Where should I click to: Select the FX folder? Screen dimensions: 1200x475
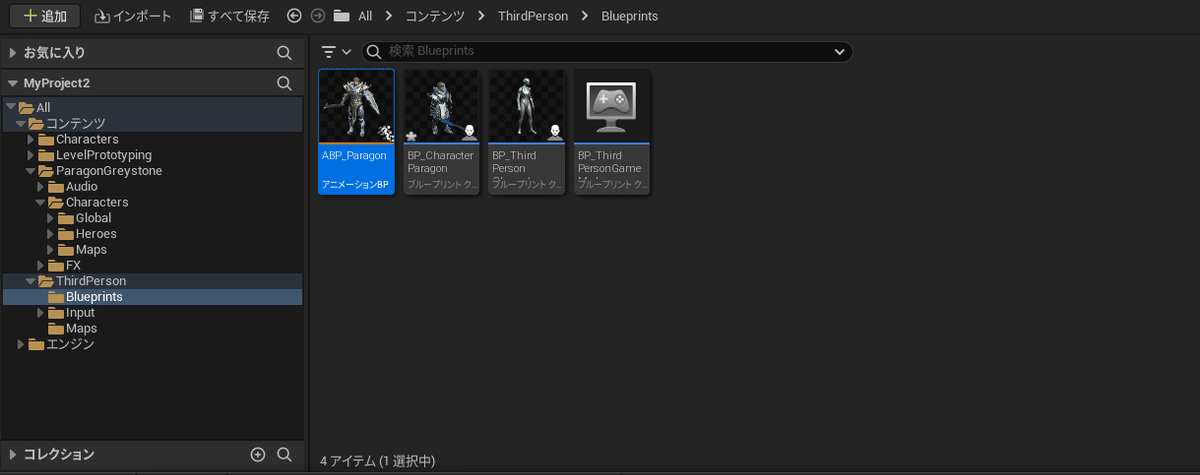click(x=73, y=265)
